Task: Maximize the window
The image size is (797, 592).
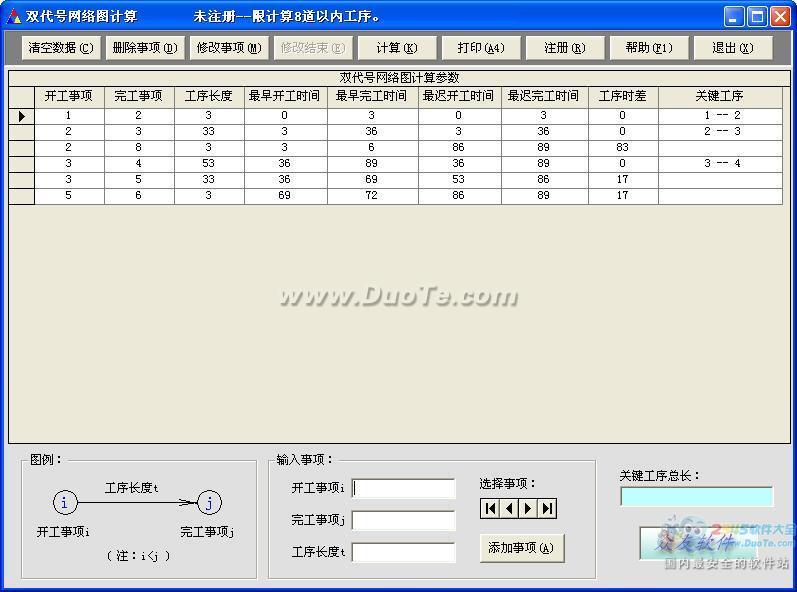Action: (757, 16)
